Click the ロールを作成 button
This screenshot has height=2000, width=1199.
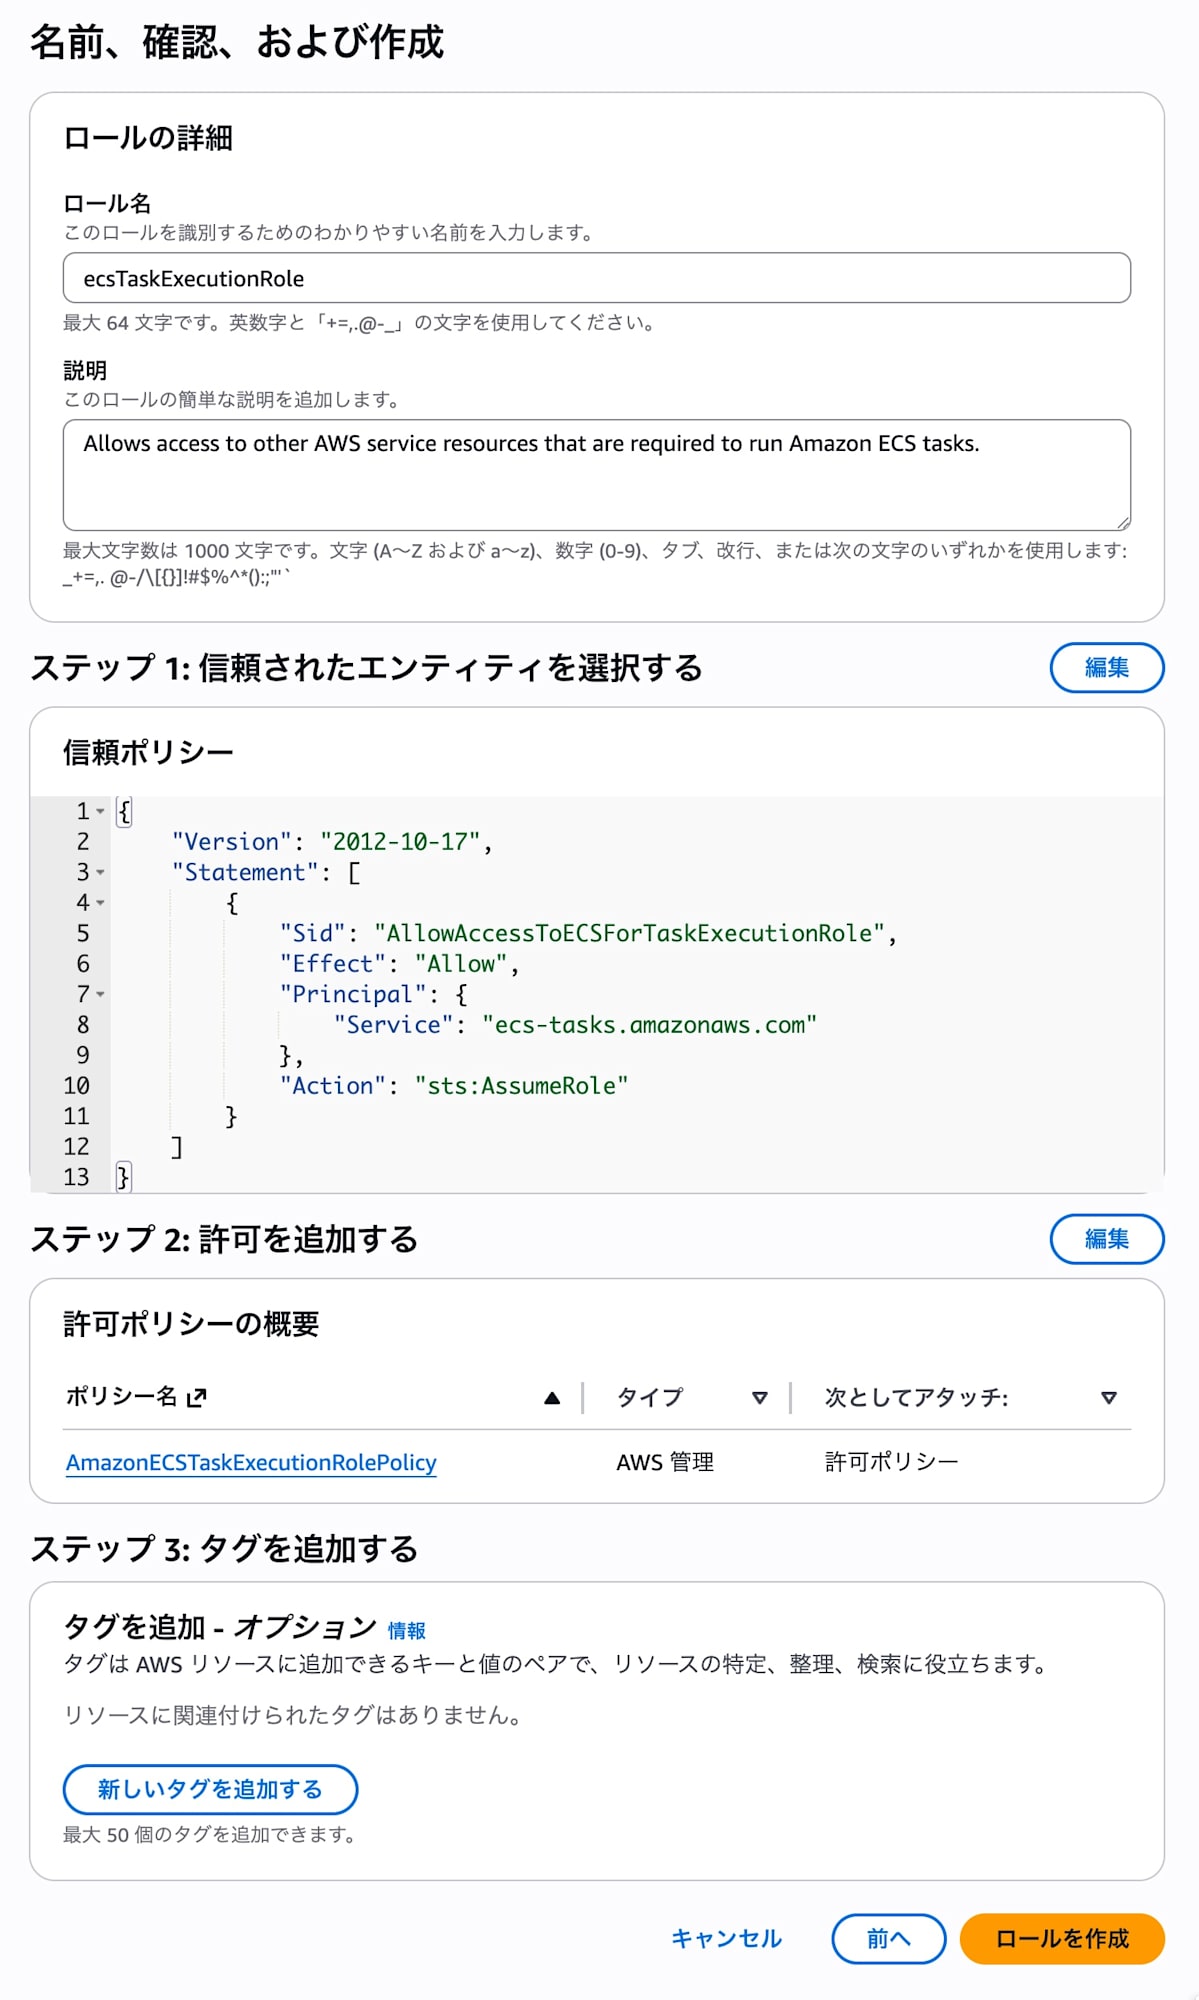1062,1939
